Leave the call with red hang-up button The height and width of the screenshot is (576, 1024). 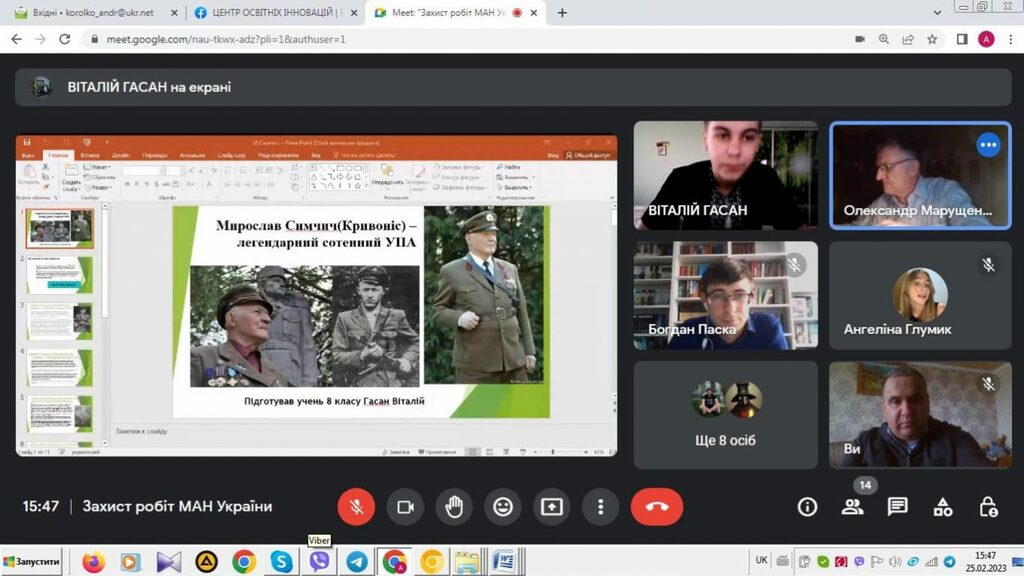657,507
